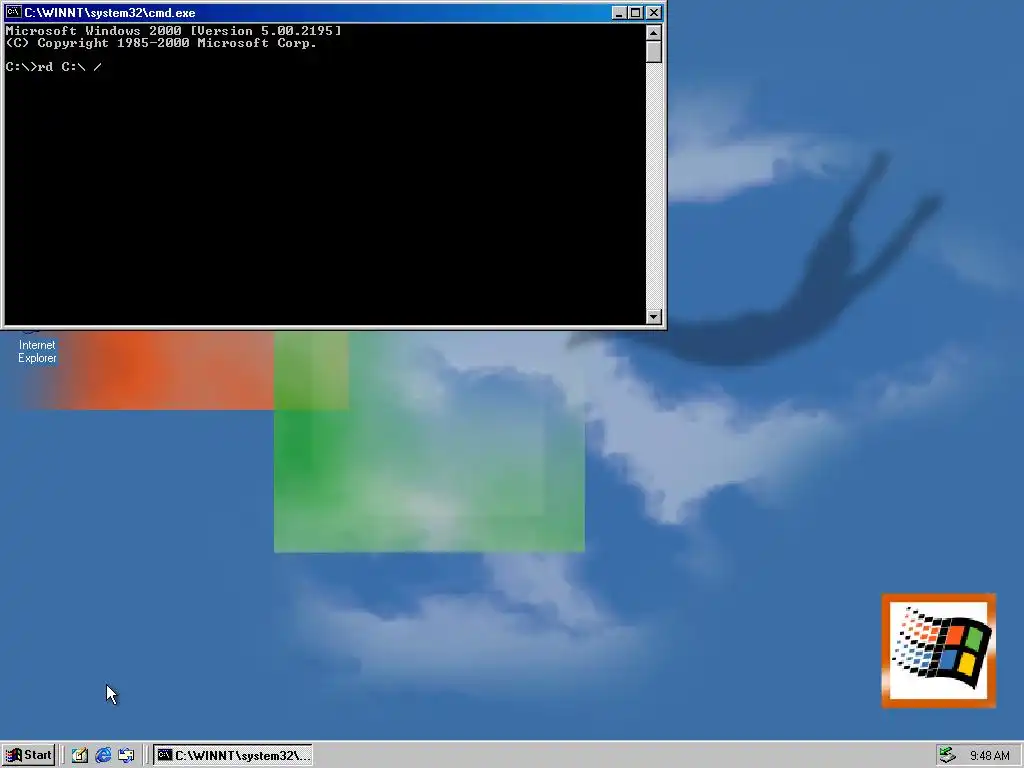1024x768 pixels.
Task: Click the Show Desktop Quick Launch icon
Action: 80,755
